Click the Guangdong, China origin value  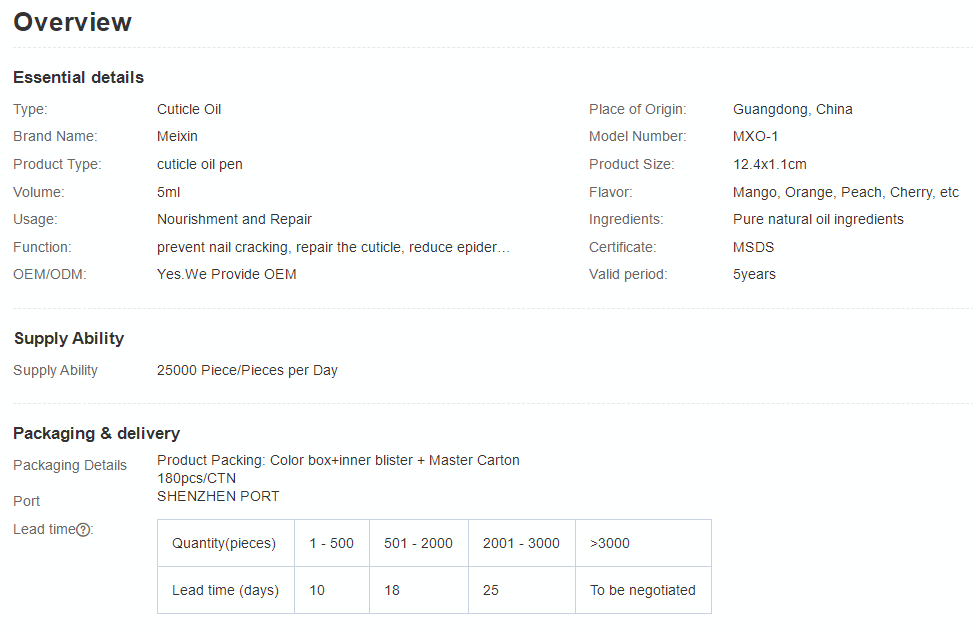792,110
